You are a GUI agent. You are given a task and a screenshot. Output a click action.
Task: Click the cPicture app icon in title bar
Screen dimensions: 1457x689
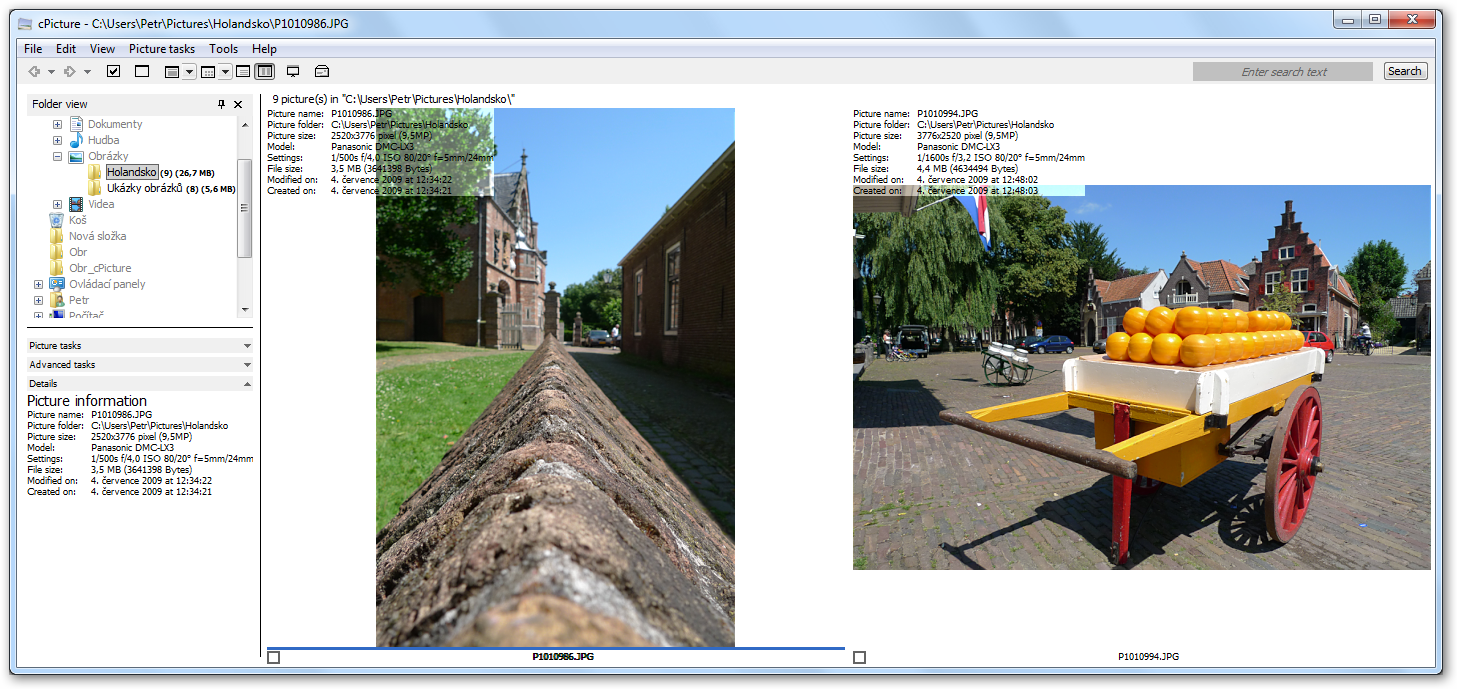[25, 23]
